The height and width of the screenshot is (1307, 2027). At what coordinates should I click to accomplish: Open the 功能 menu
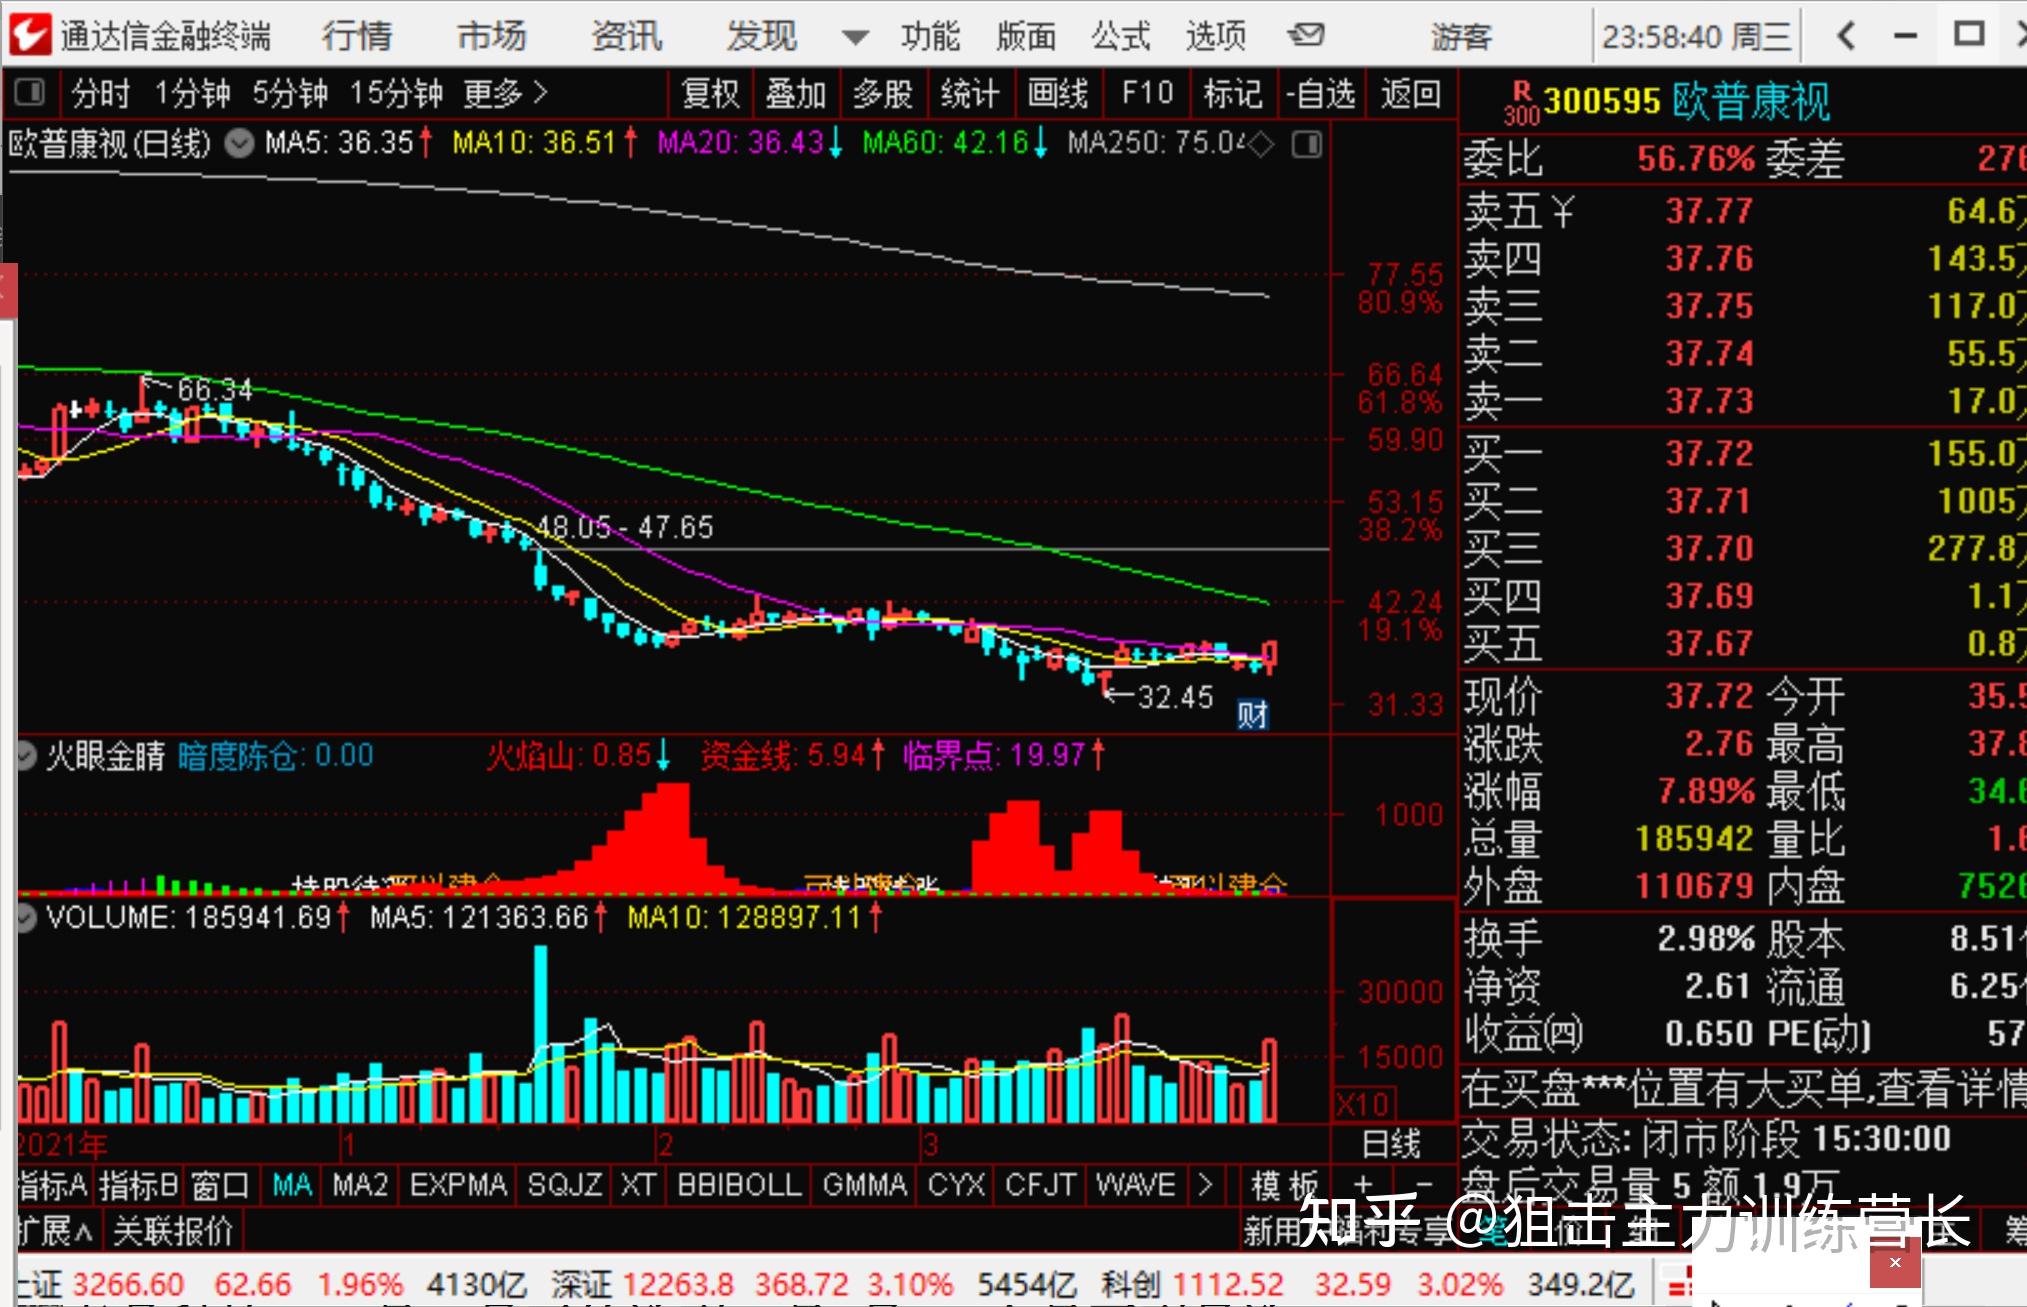click(x=930, y=36)
